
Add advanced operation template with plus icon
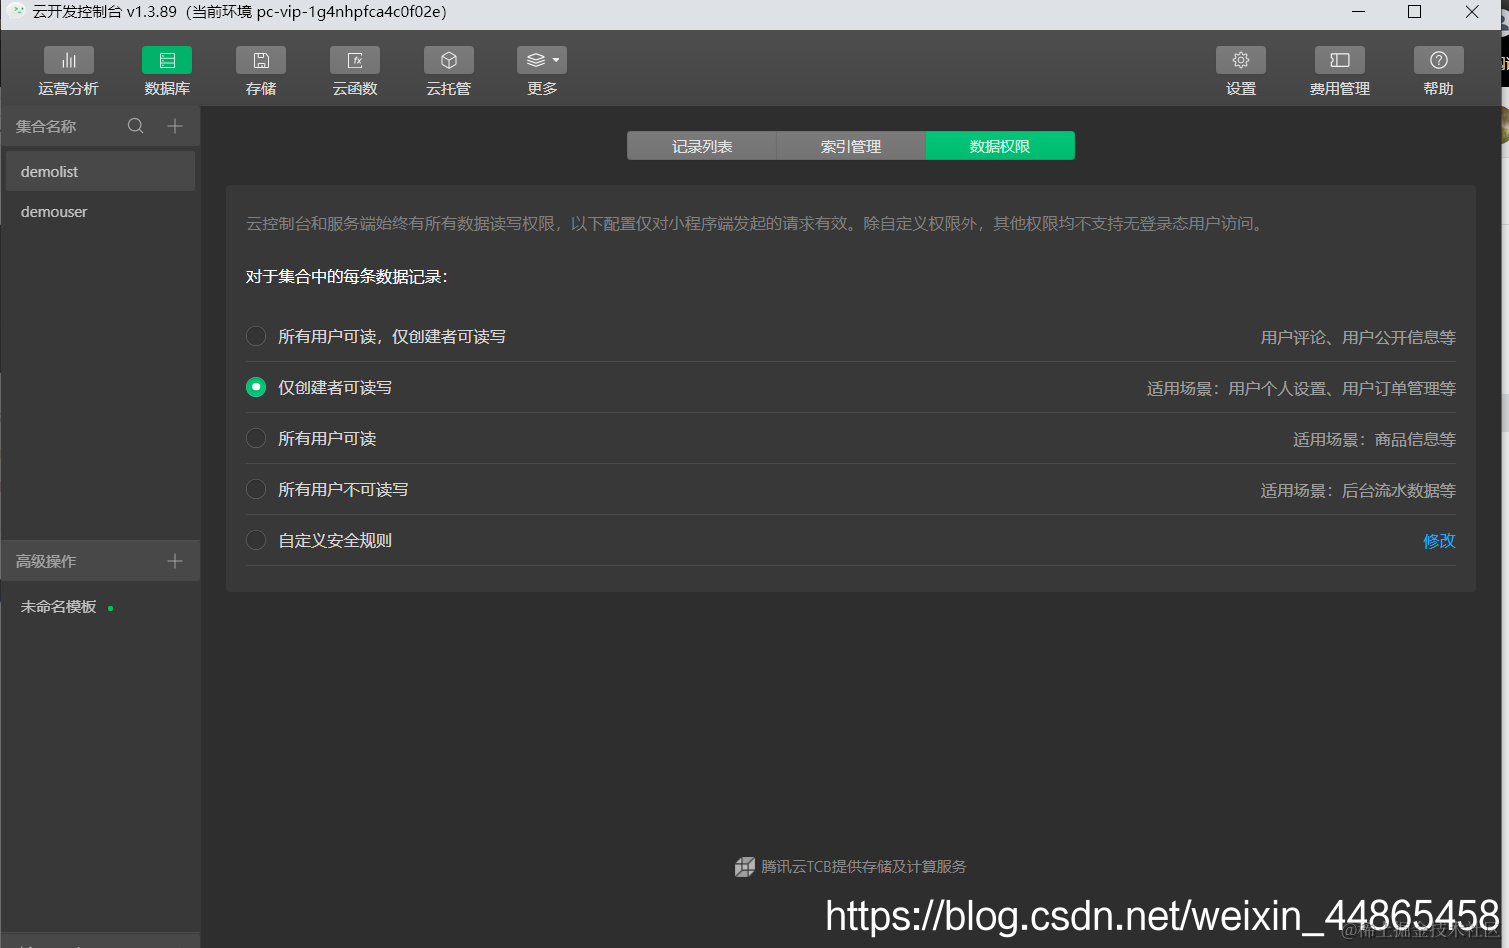click(175, 561)
